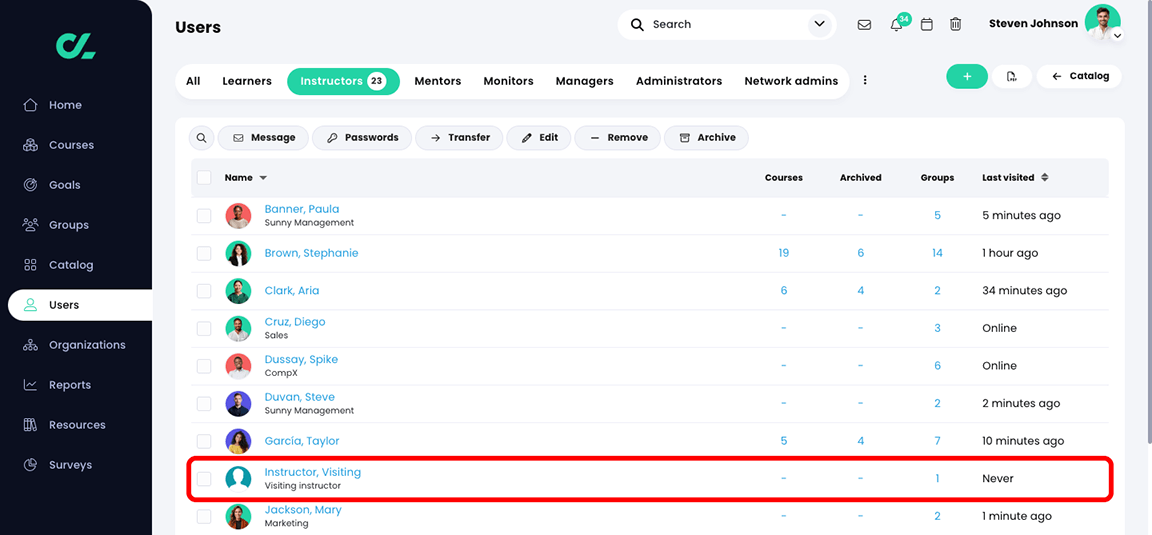Open Surveys in the sidebar
This screenshot has height=535, width=1152.
57,464
